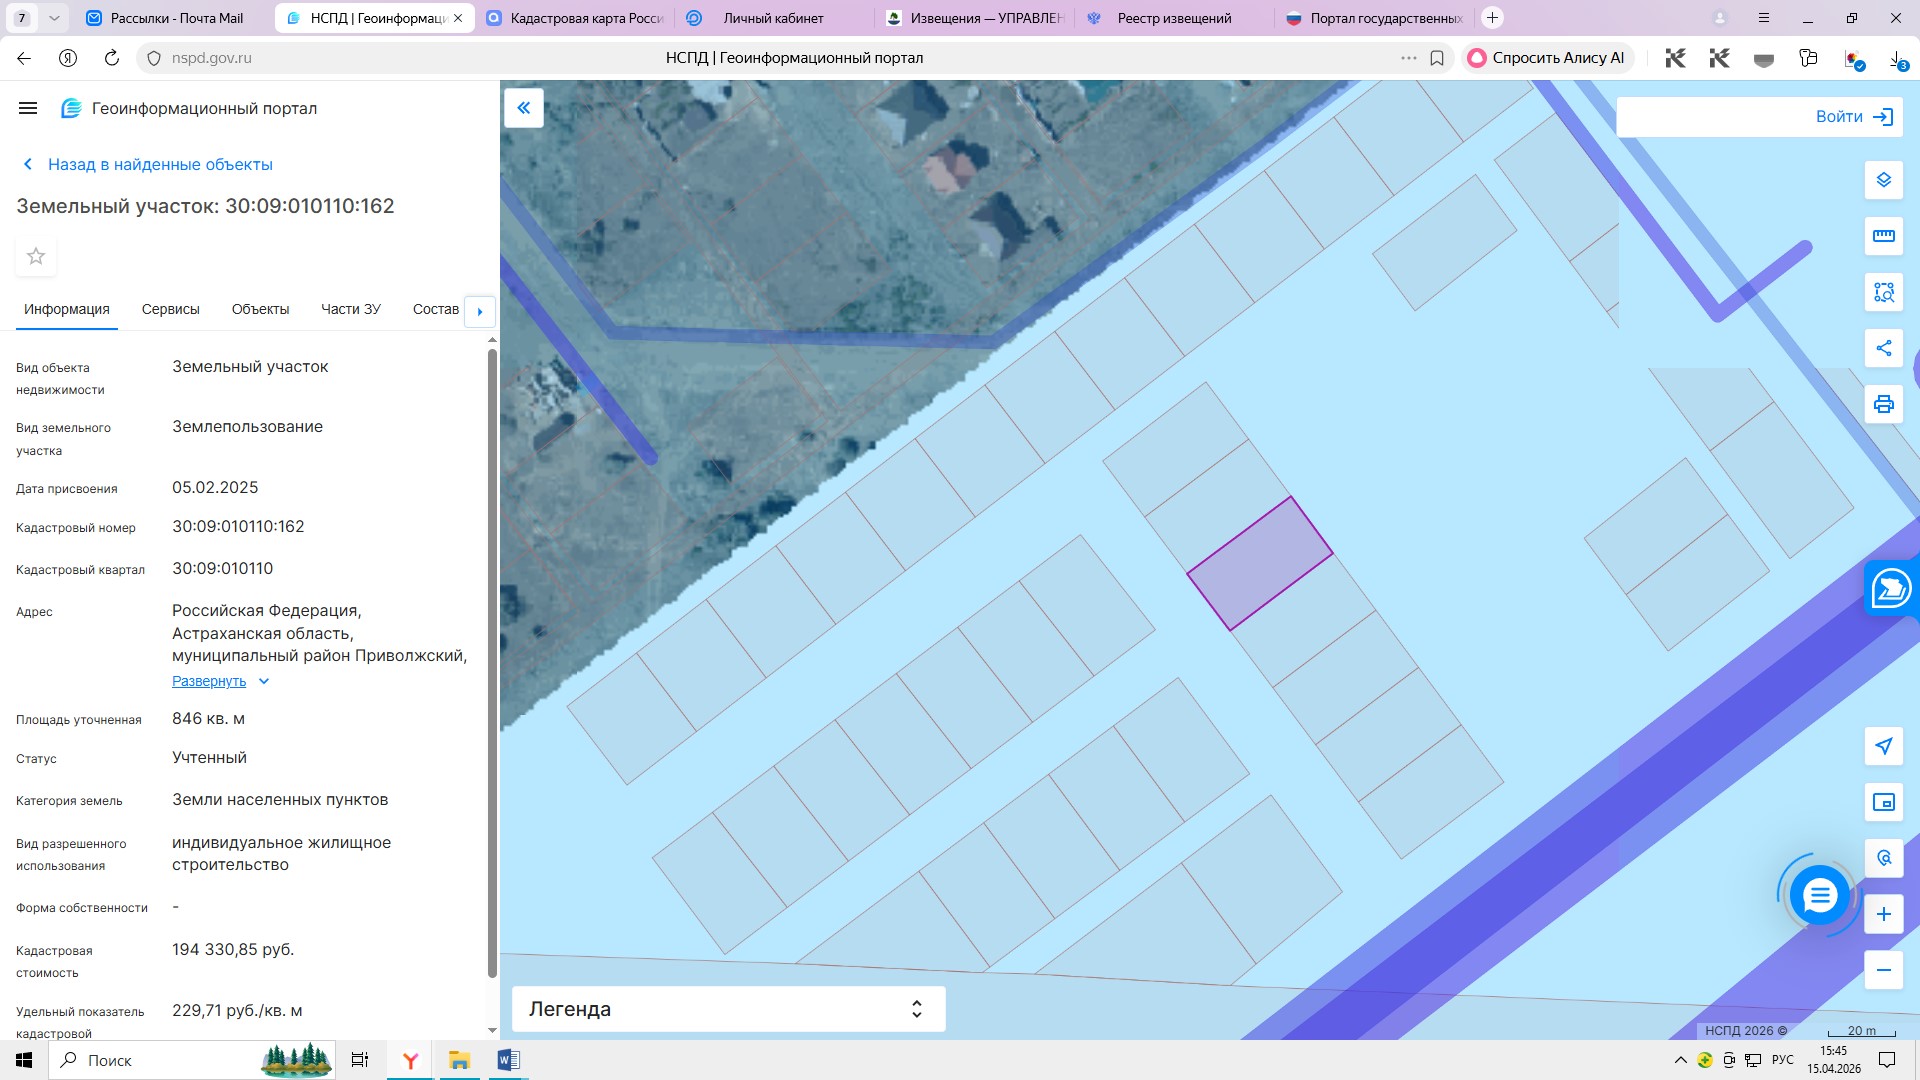Open the hamburger main menu
Screen dimensions: 1920x1080
coord(28,108)
